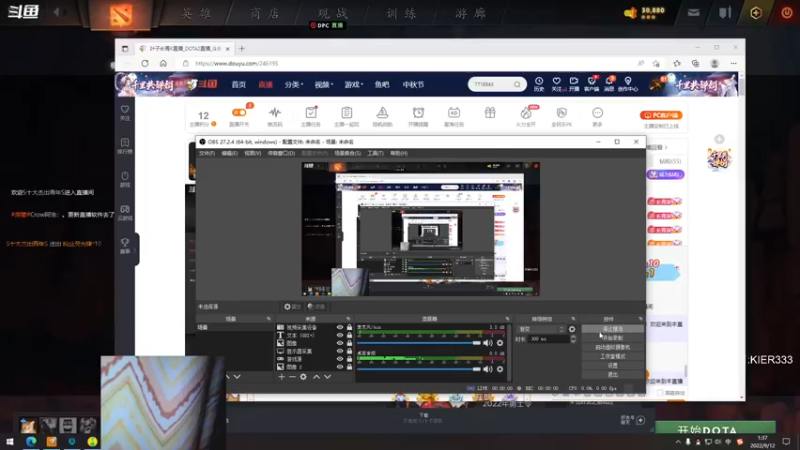
Task: Open 消息 notification icon in Douyu header
Action: click(x=609, y=81)
